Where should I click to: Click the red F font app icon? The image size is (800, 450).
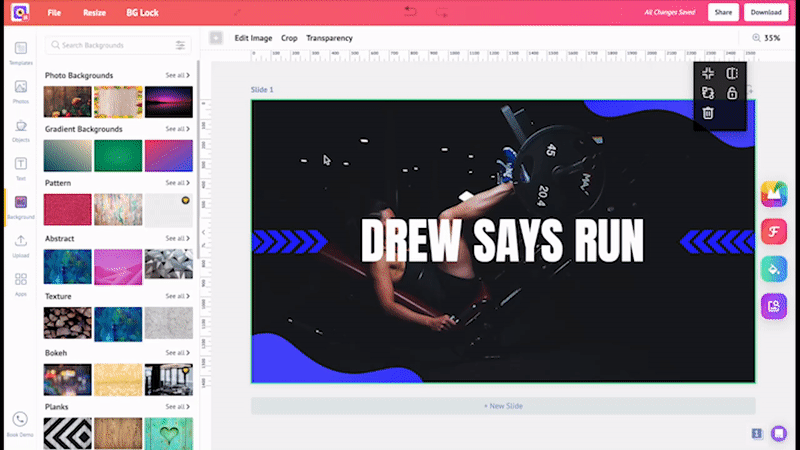click(774, 232)
